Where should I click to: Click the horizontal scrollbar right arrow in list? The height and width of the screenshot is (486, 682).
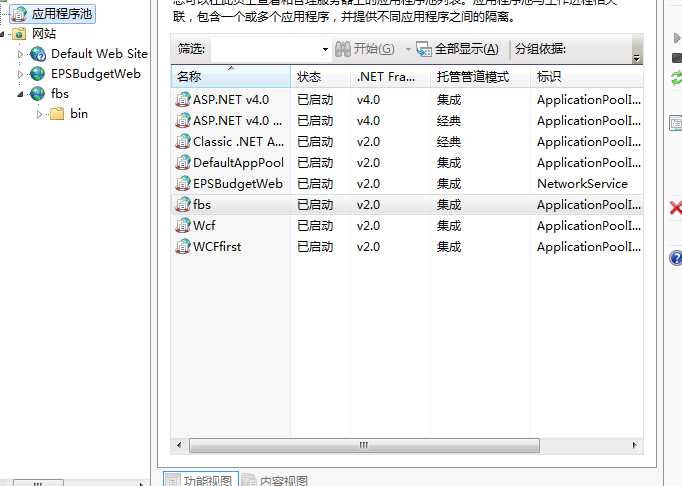coord(635,445)
